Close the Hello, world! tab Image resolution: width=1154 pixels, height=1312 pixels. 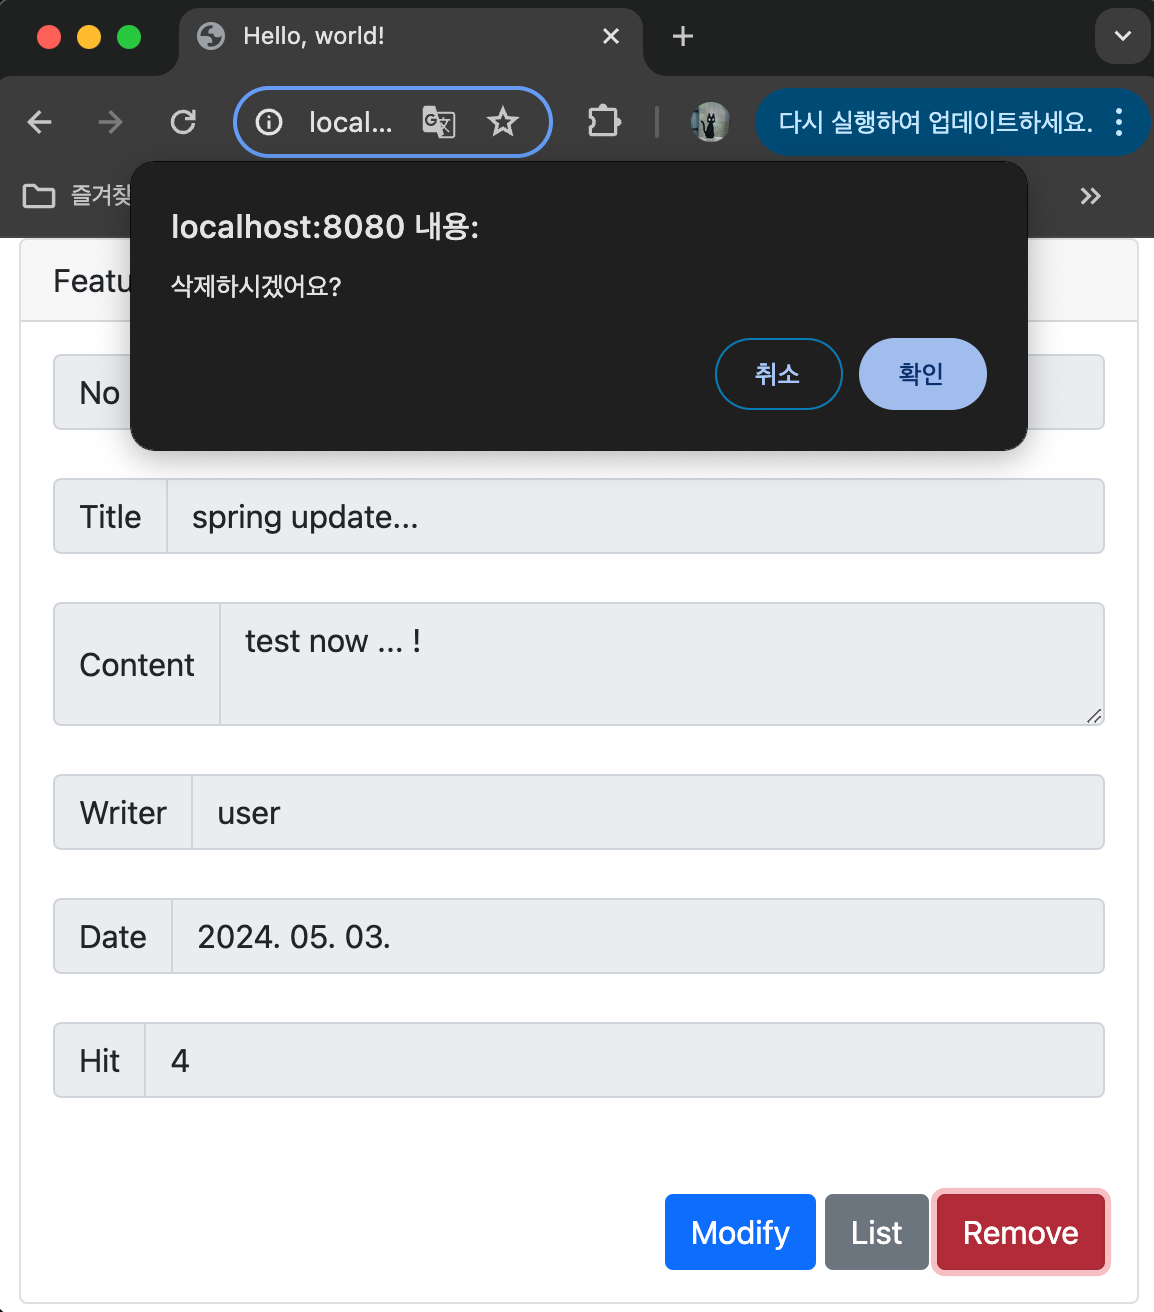(x=611, y=36)
